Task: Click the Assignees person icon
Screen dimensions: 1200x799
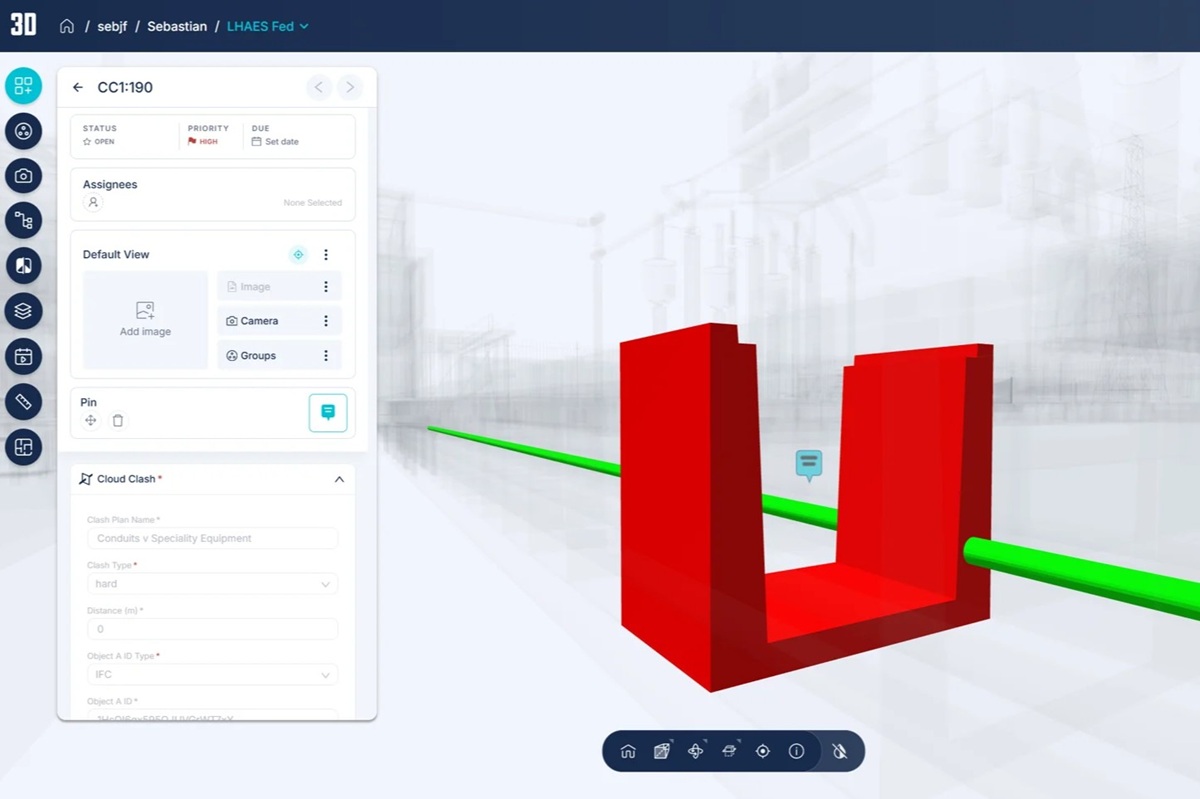Action: 93,202
